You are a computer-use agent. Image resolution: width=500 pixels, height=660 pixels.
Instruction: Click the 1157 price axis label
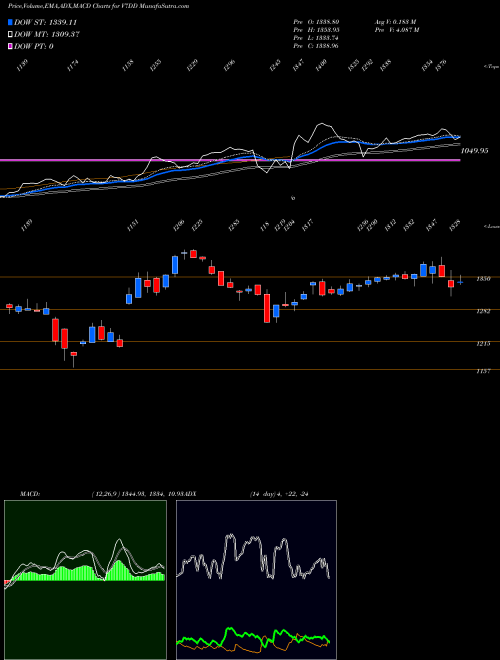483,371
